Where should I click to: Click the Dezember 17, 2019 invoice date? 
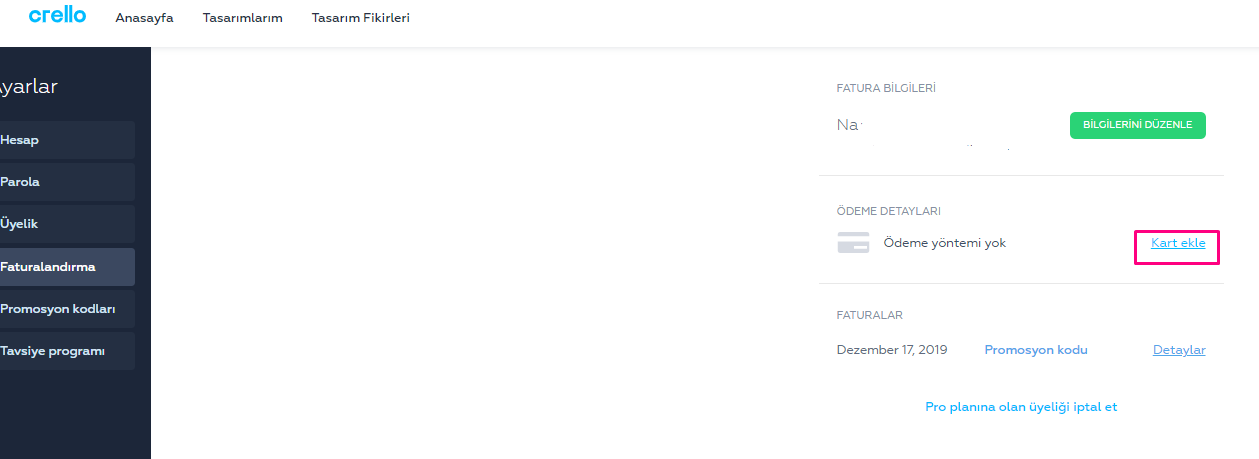(892, 350)
